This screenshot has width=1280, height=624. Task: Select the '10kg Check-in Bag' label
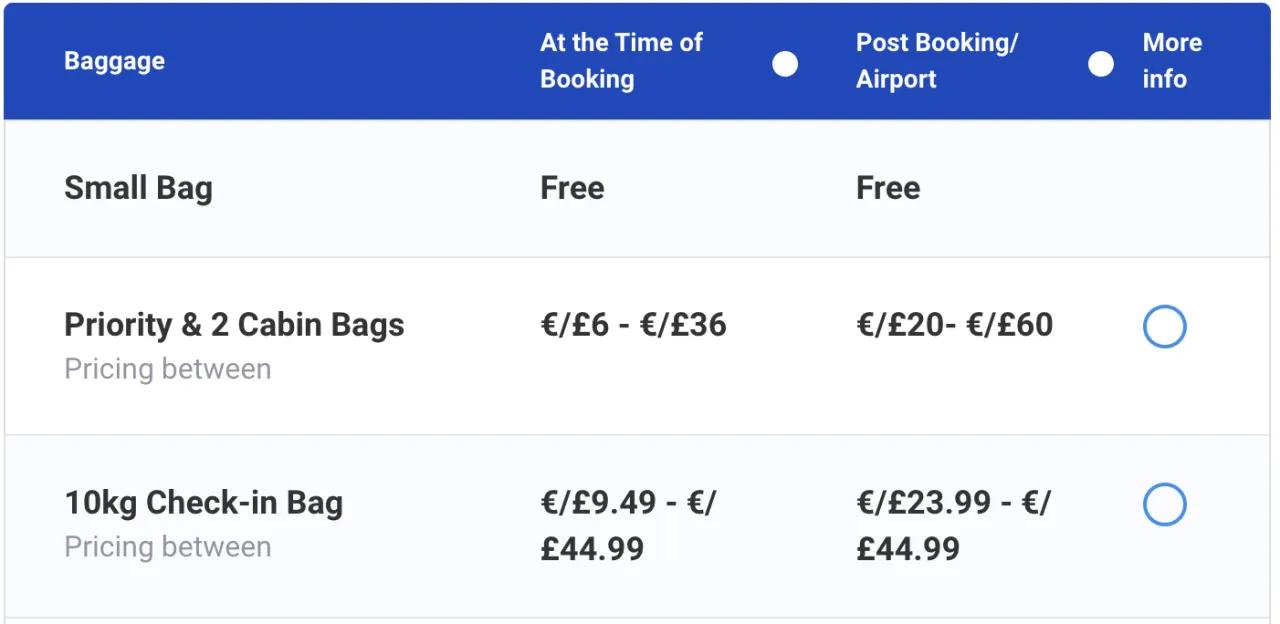point(204,502)
